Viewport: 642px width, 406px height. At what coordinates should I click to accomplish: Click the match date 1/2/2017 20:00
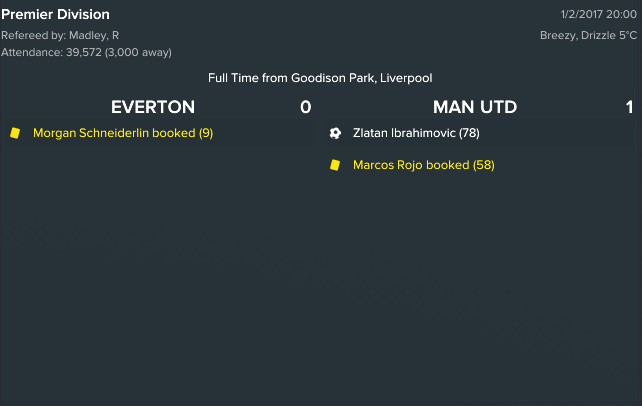tap(599, 14)
